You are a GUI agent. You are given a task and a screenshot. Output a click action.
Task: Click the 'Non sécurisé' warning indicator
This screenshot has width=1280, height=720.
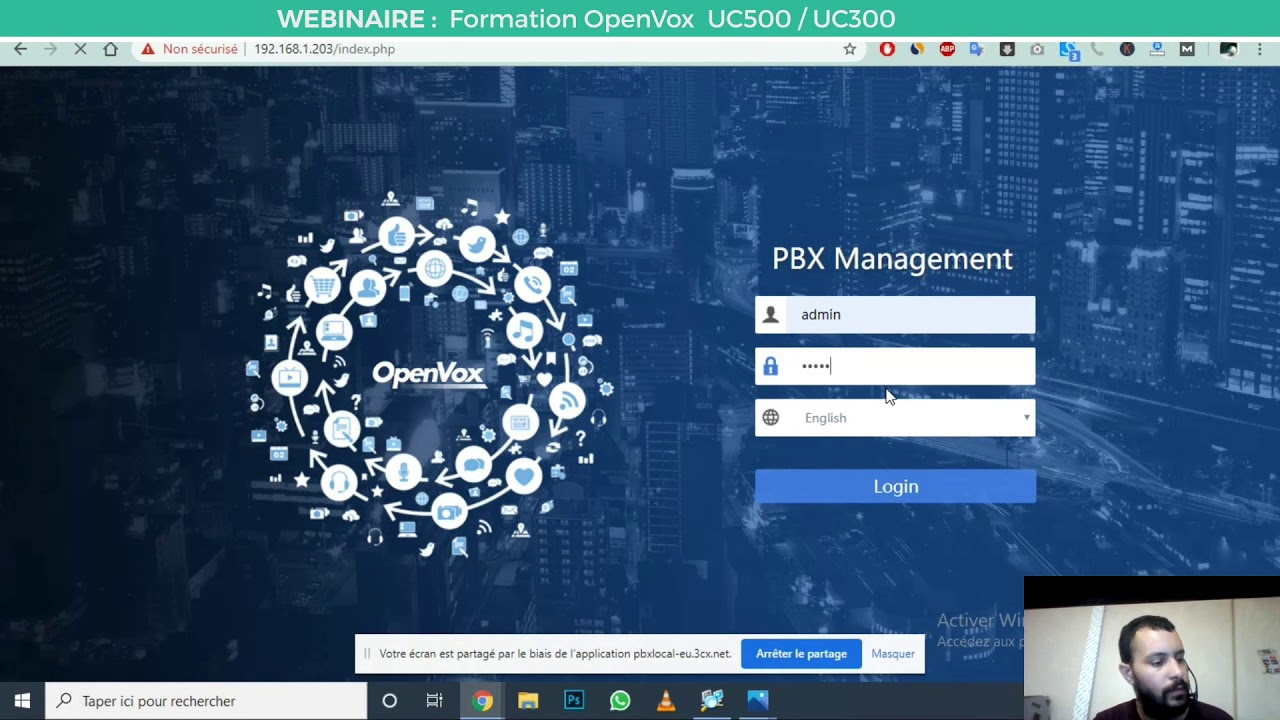click(x=189, y=49)
